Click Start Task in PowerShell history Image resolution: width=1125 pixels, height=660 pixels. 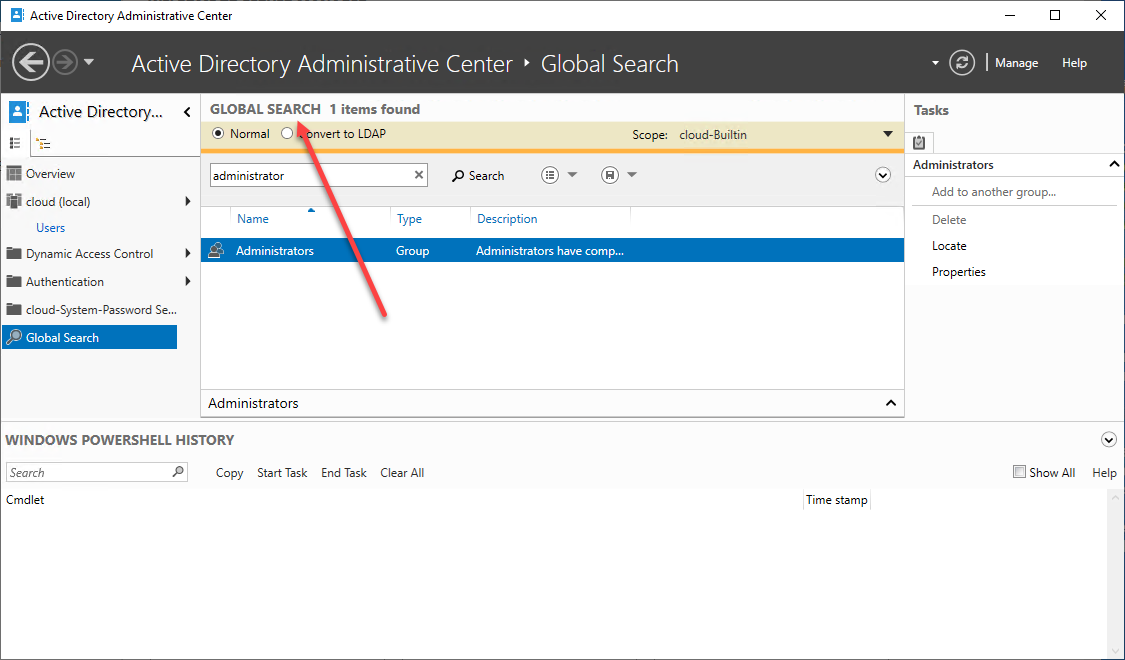[x=282, y=473]
